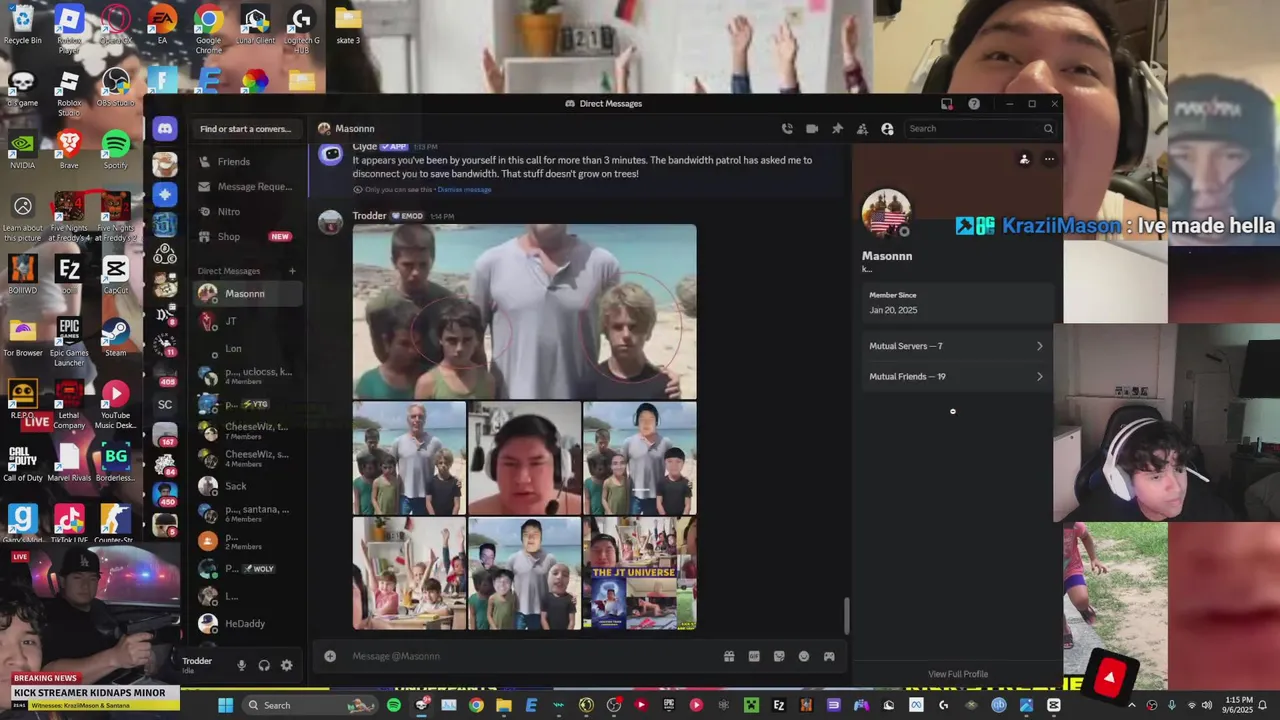
Task: Open the Sack direct message
Action: (x=246, y=486)
